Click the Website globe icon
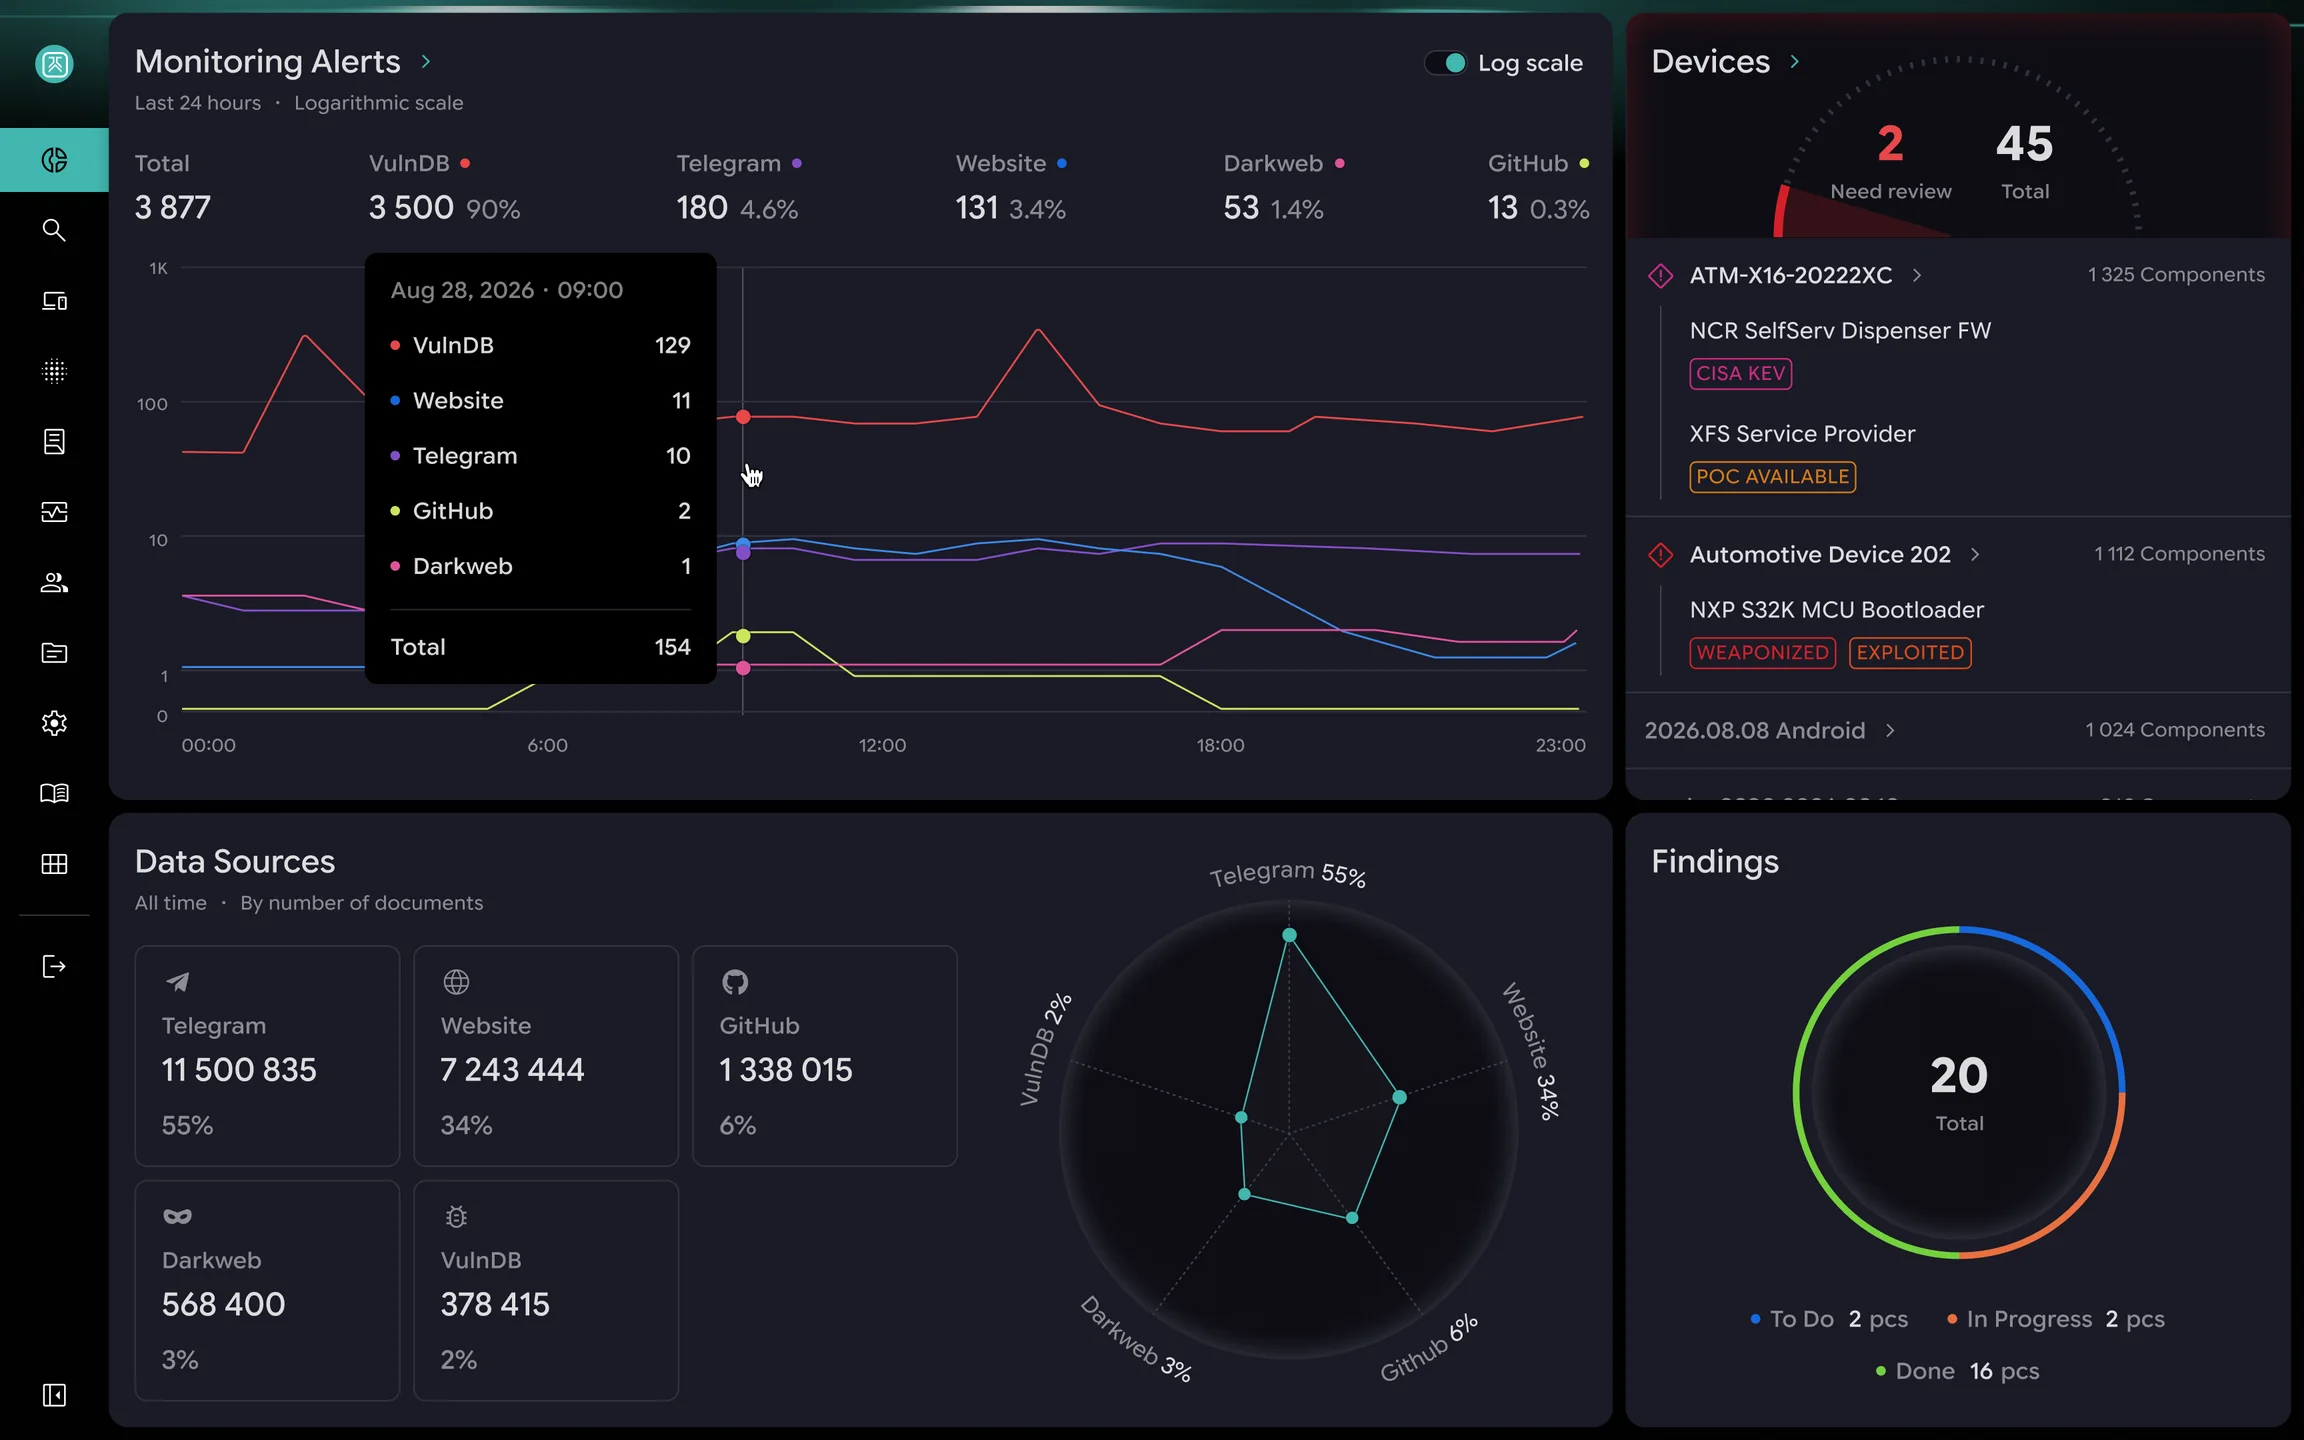Viewport: 2304px width, 1440px height. (x=456, y=981)
